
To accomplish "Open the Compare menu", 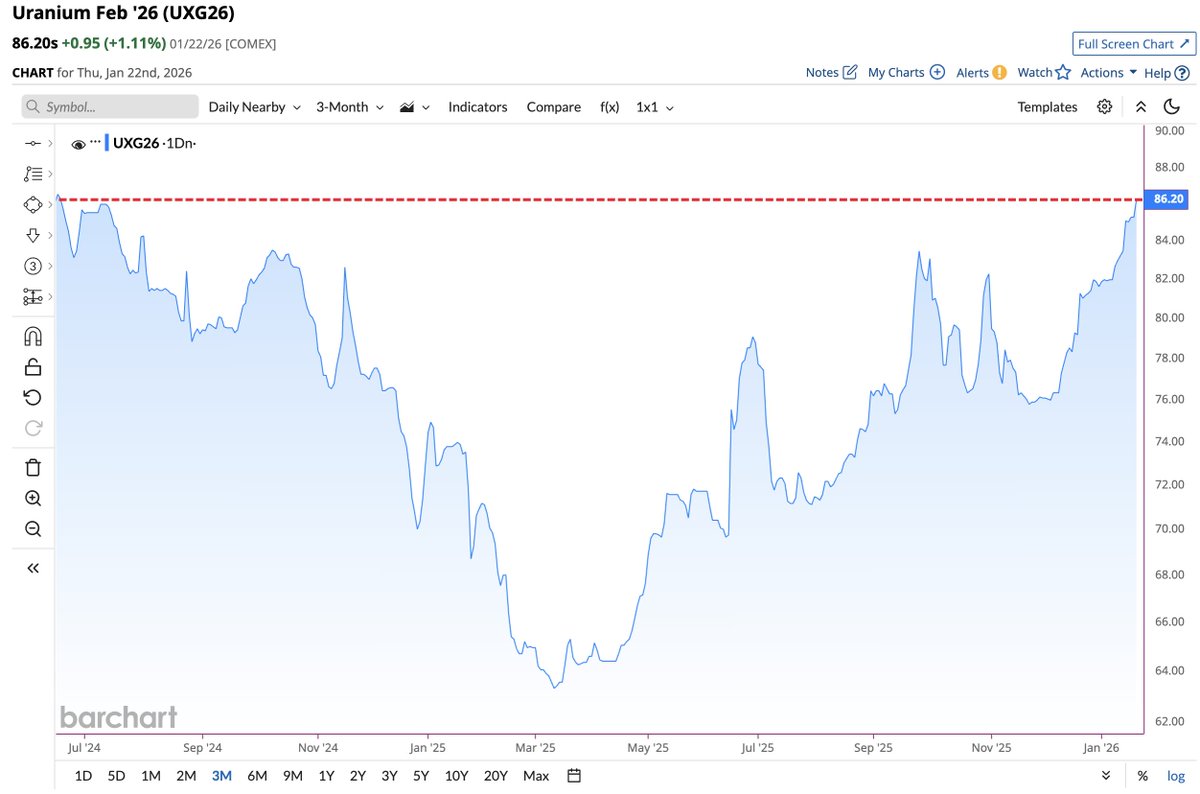I will (x=553, y=107).
